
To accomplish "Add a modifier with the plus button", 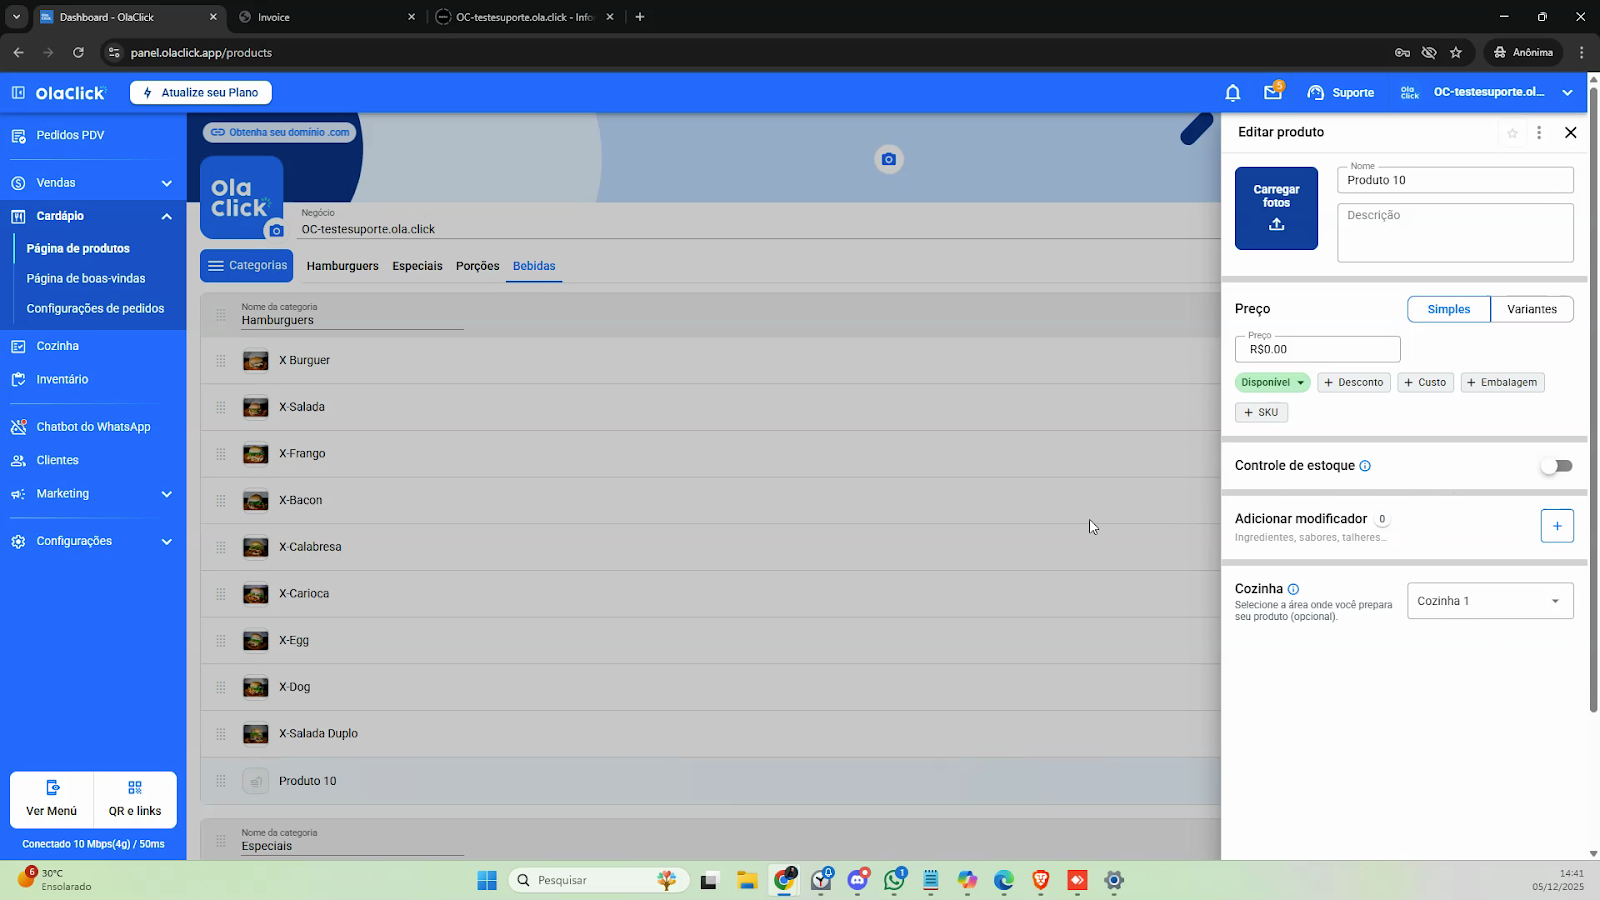I will 1556,526.
